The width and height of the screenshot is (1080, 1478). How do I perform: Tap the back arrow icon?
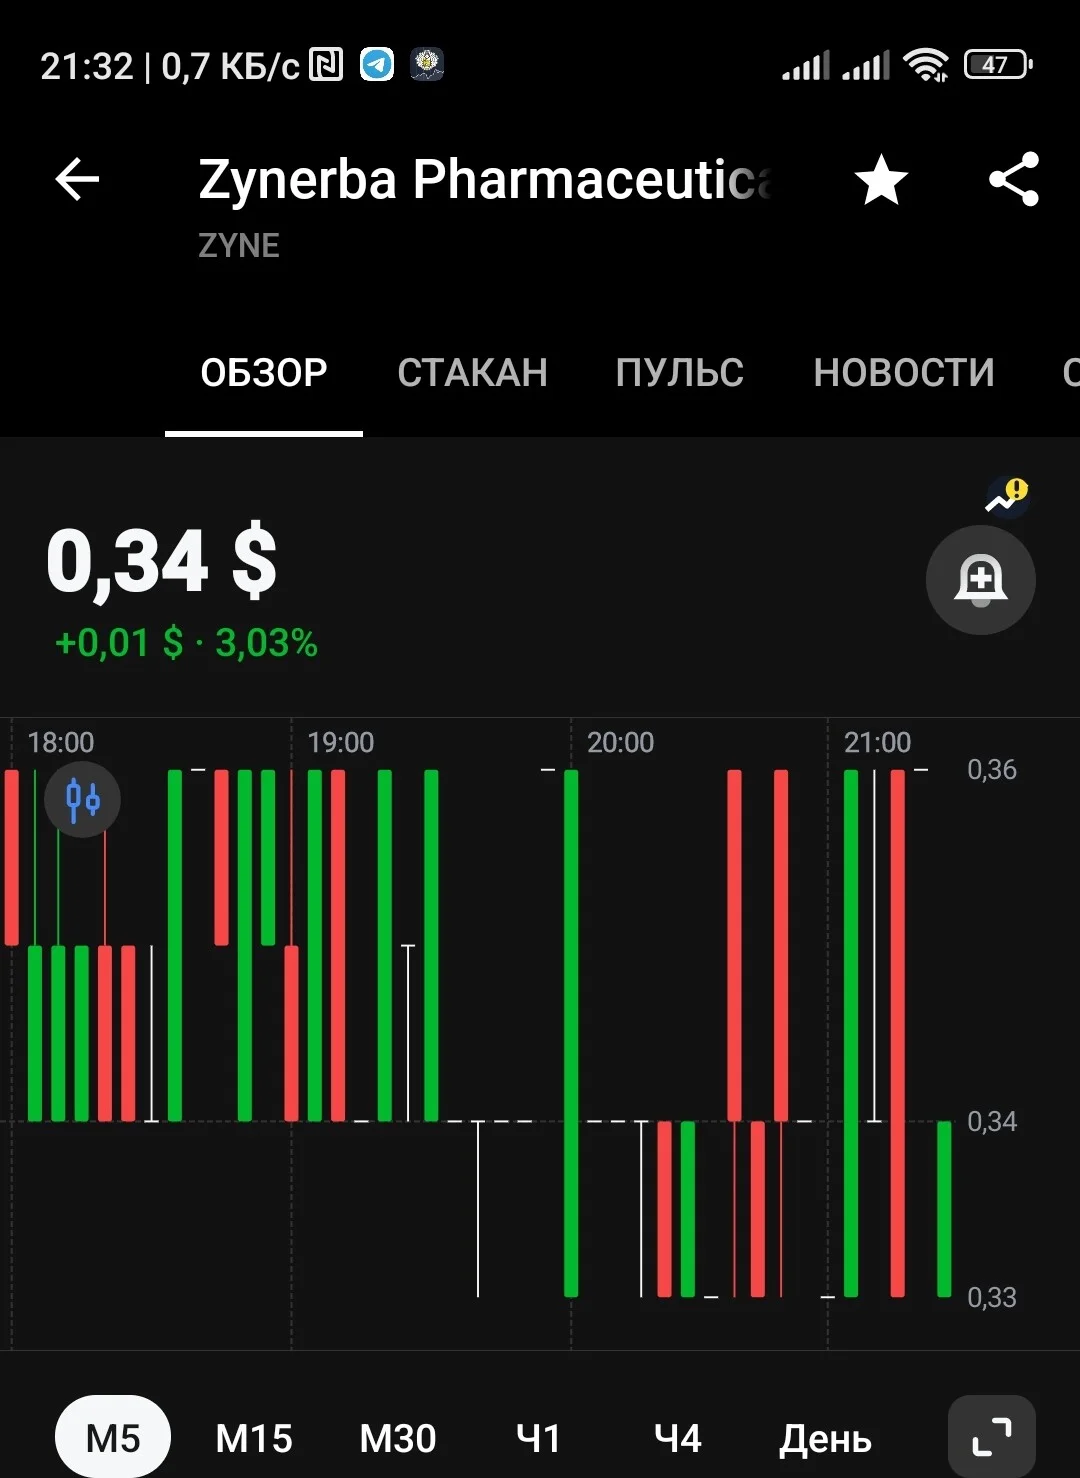(77, 180)
